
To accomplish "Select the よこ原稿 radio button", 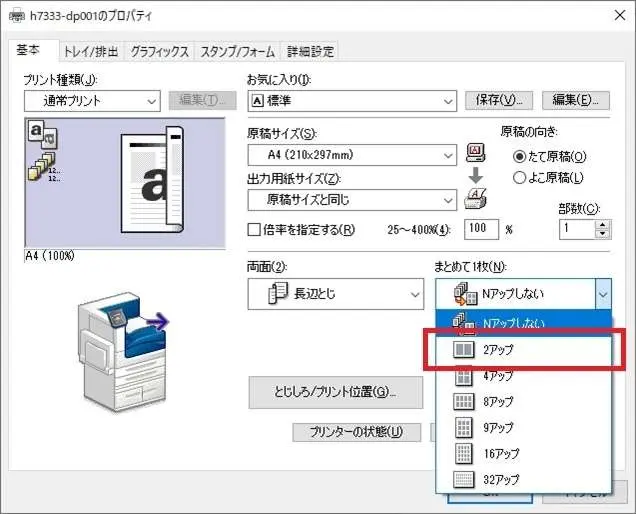I will pyautogui.click(x=518, y=177).
